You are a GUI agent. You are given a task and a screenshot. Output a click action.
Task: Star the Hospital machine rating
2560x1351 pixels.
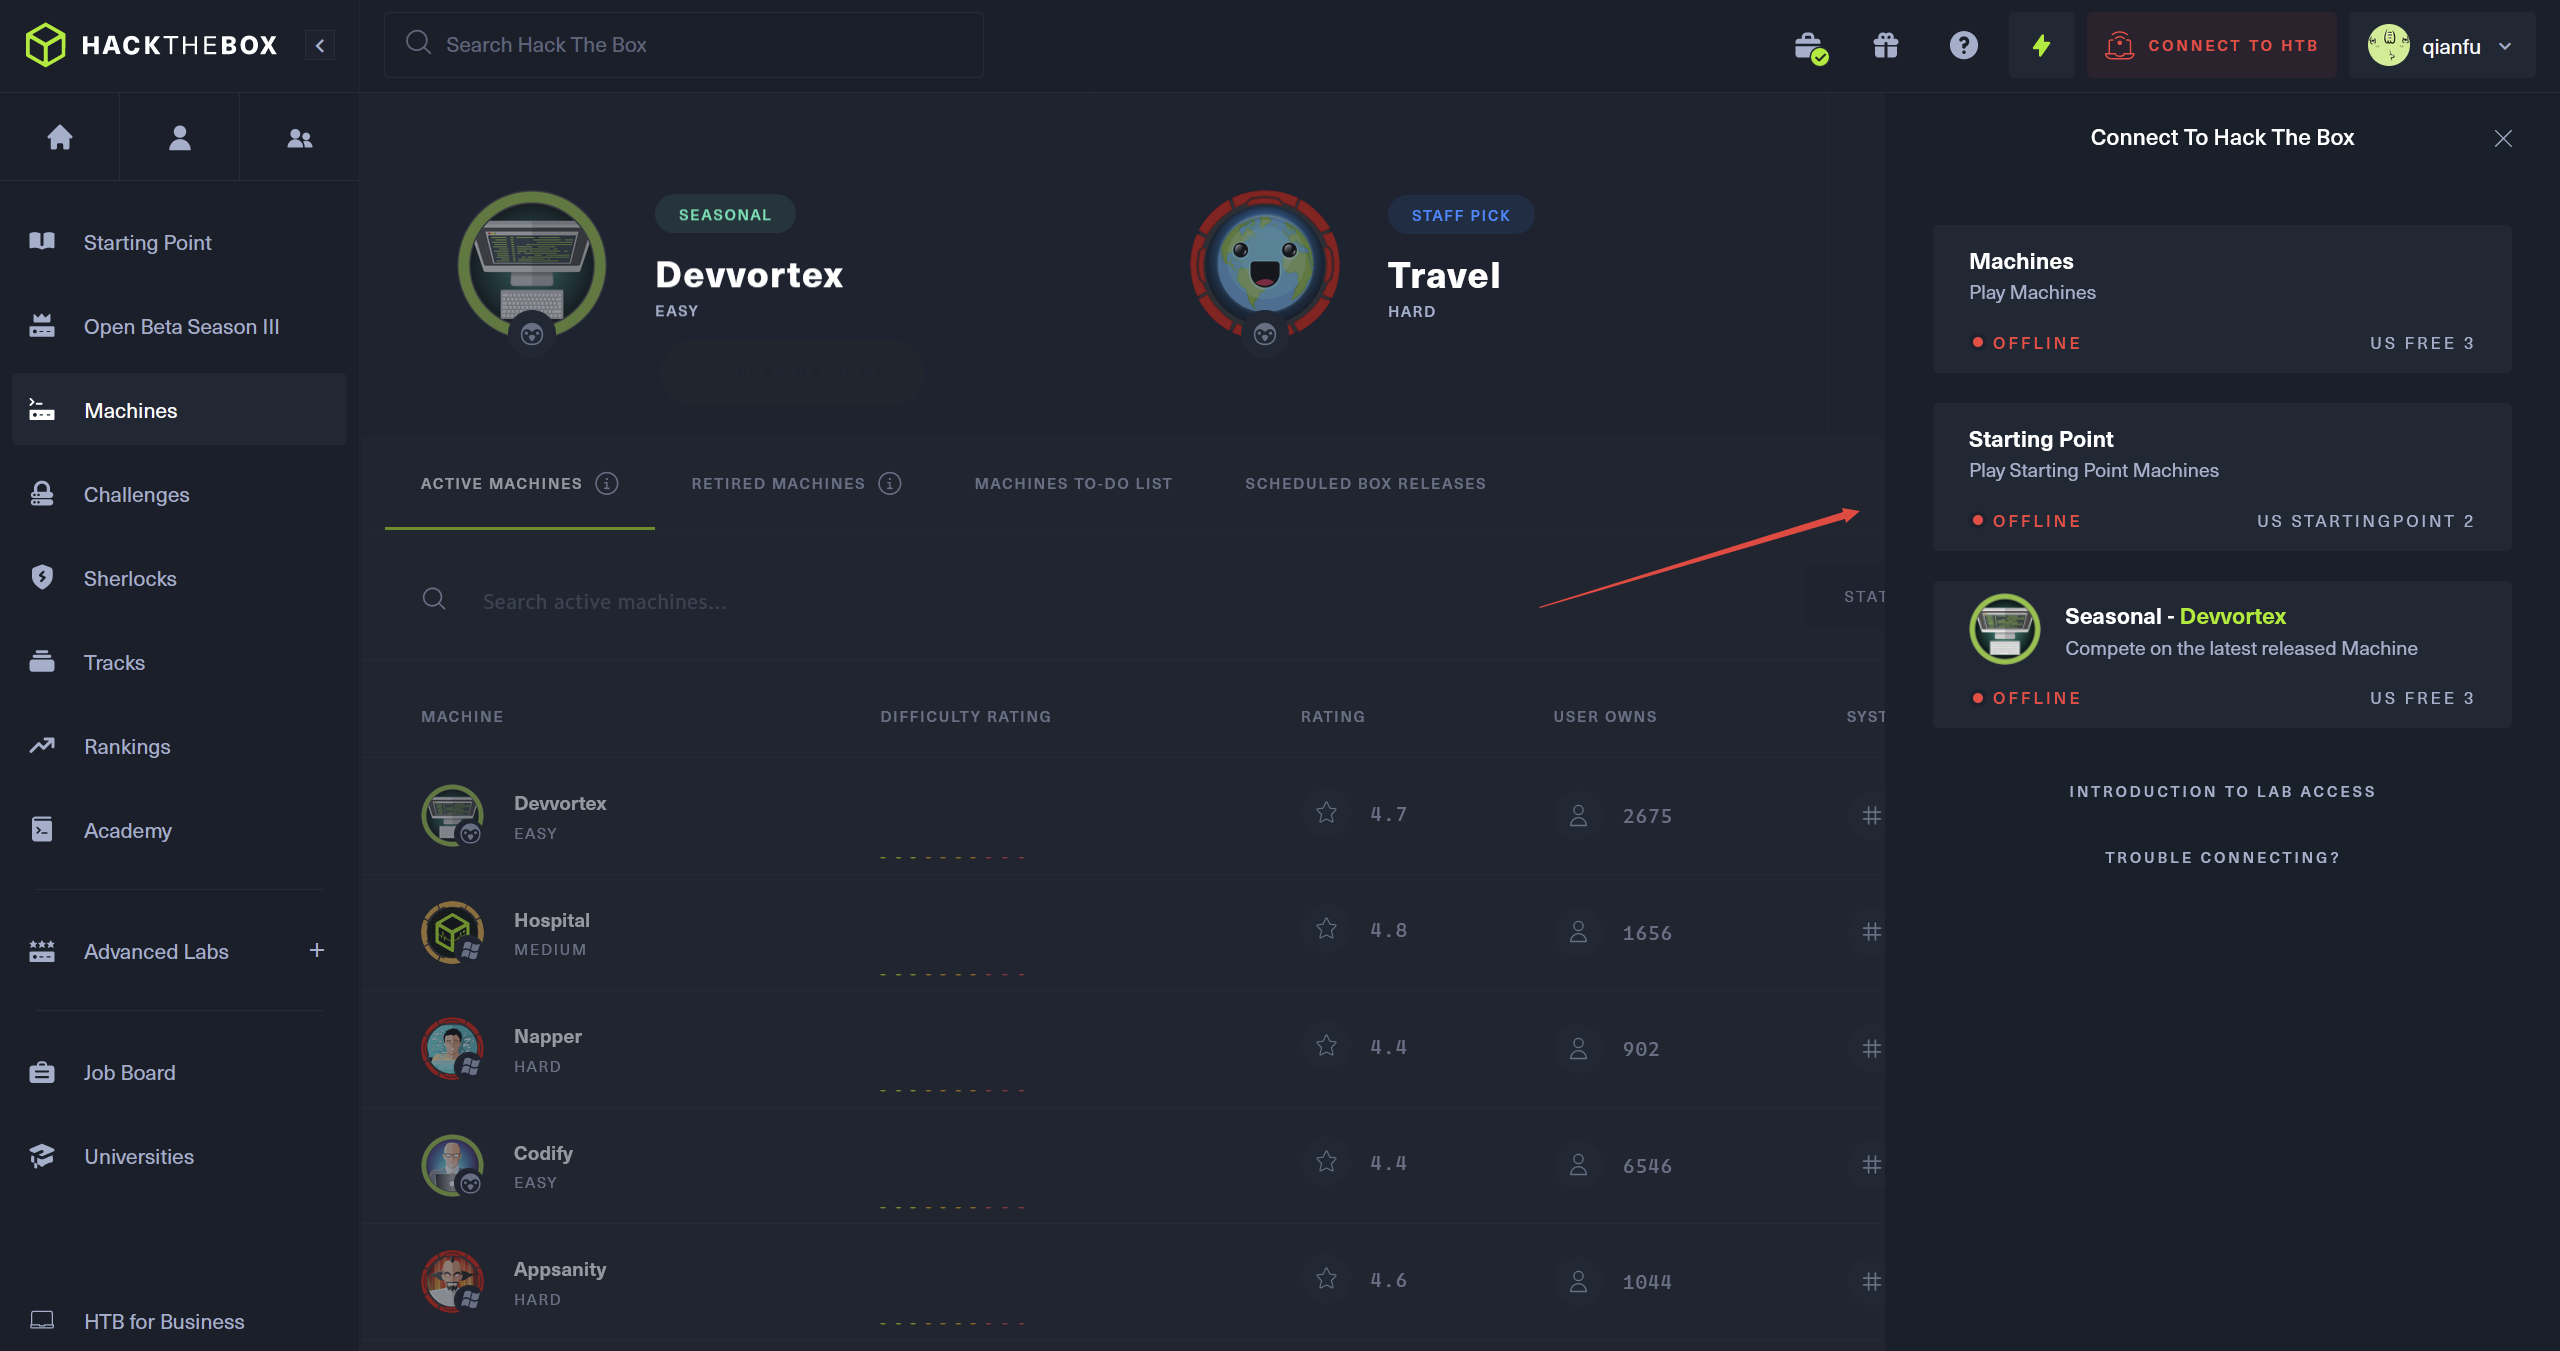pos(1326,929)
